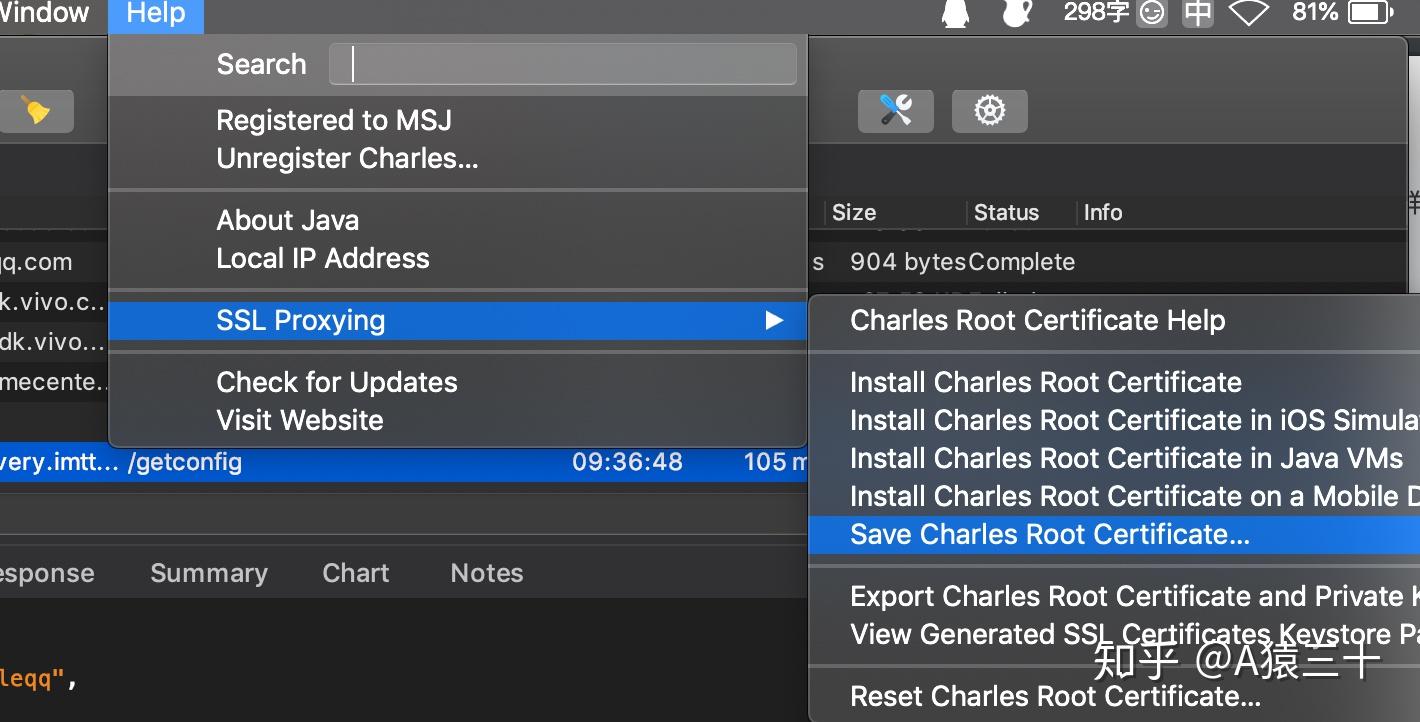The width and height of the screenshot is (1420, 722).
Task: Sort by the Status column header
Action: (x=1006, y=212)
